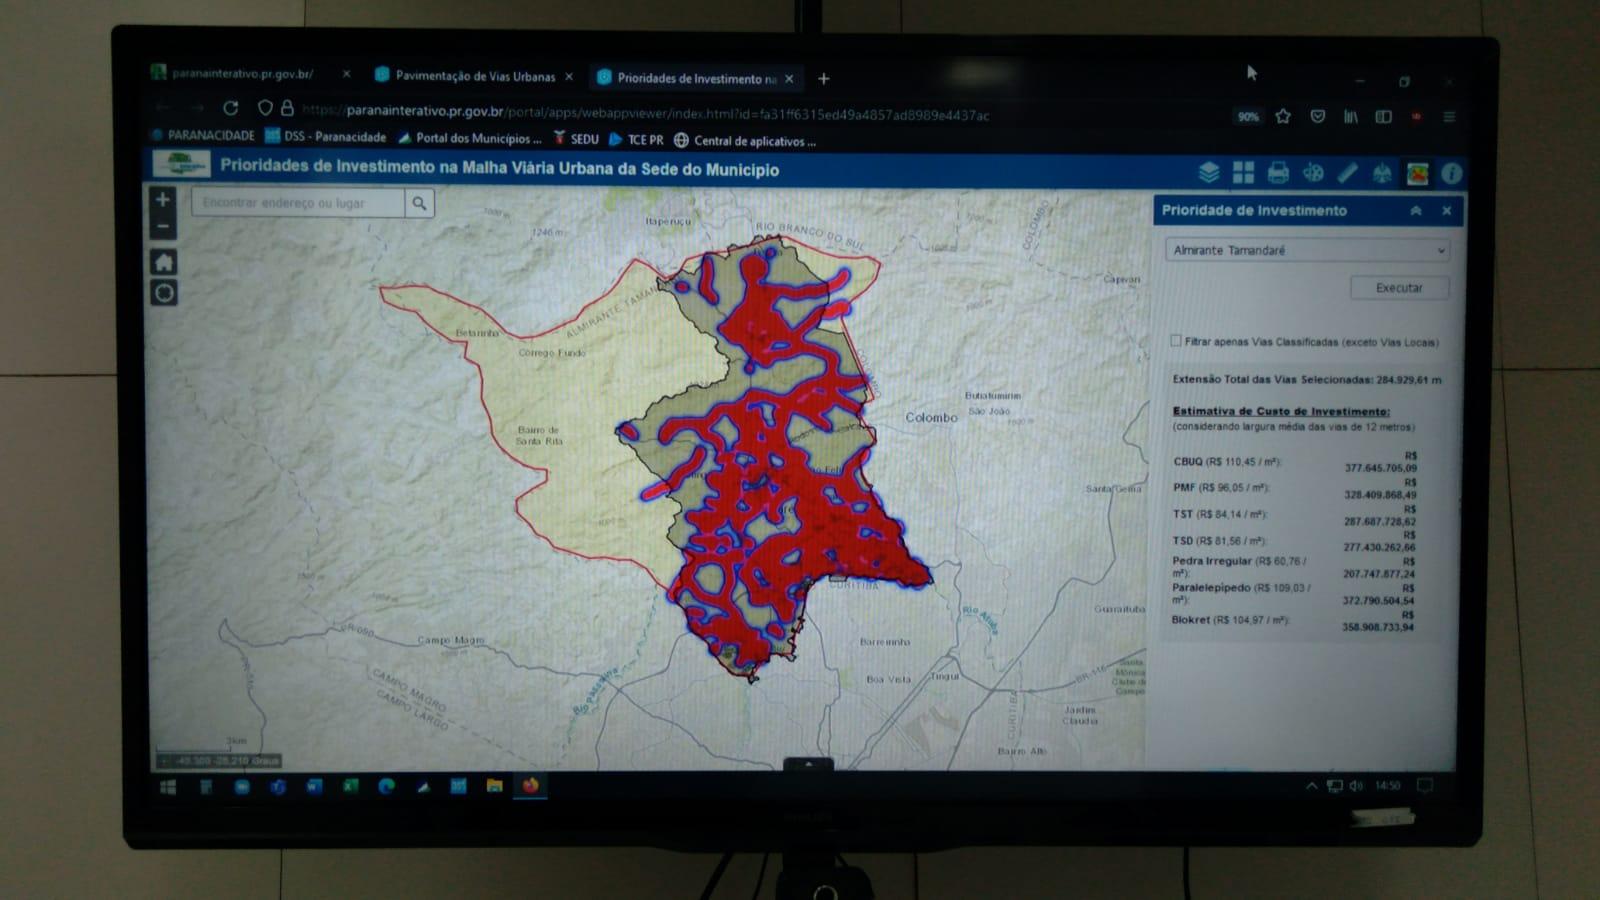Select the measurement ruler tool
1600x900 pixels.
tap(1347, 173)
